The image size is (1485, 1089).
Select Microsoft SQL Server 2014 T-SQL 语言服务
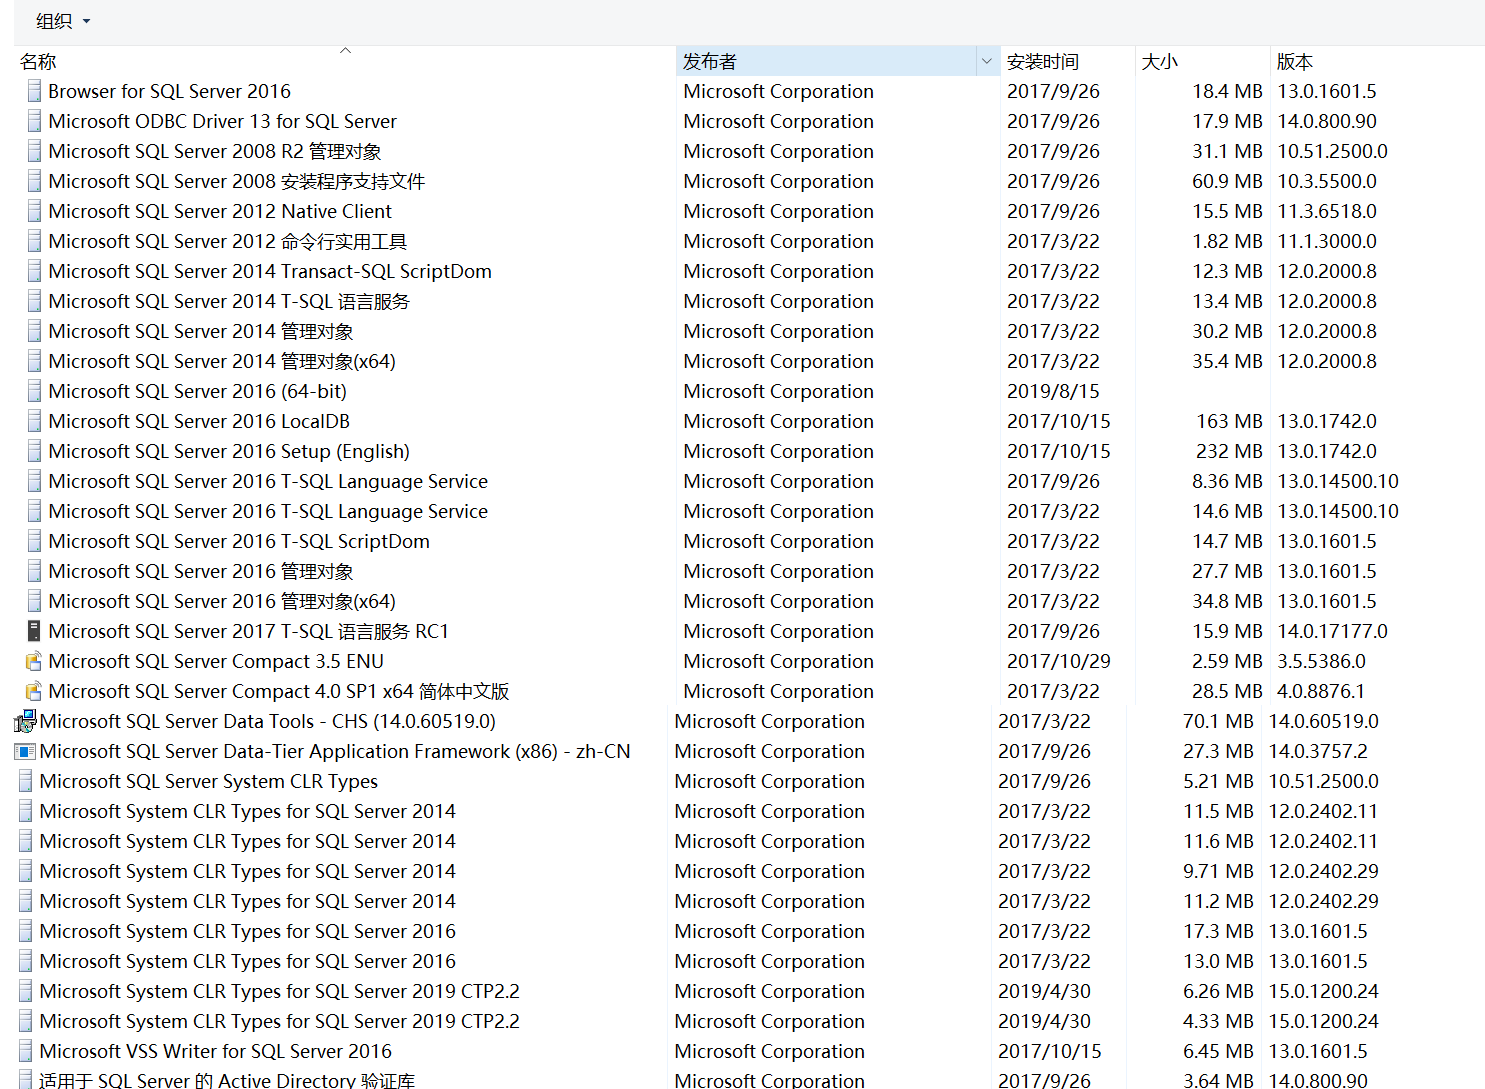click(229, 301)
